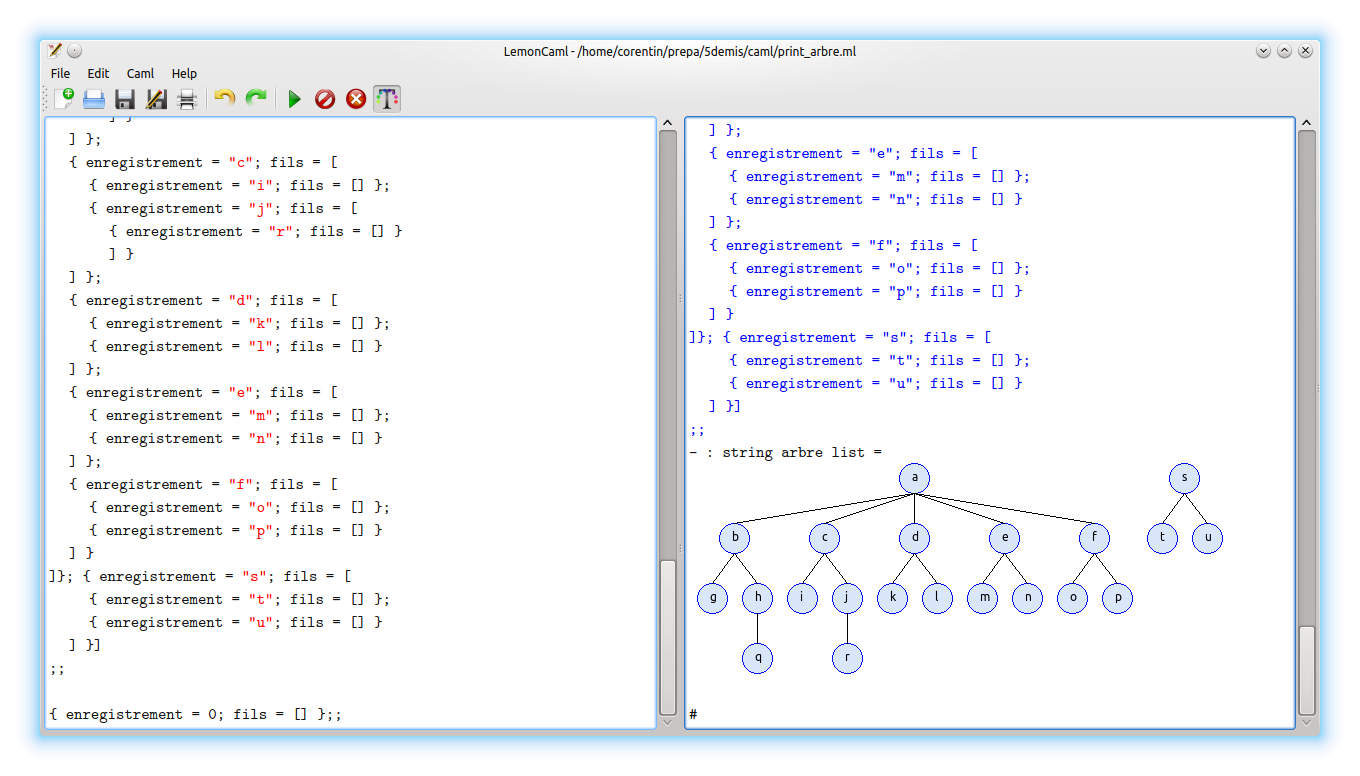This screenshot has height=776, width=1360.
Task: Click the editor pane scrollbar up arrow
Action: pyautogui.click(x=668, y=124)
